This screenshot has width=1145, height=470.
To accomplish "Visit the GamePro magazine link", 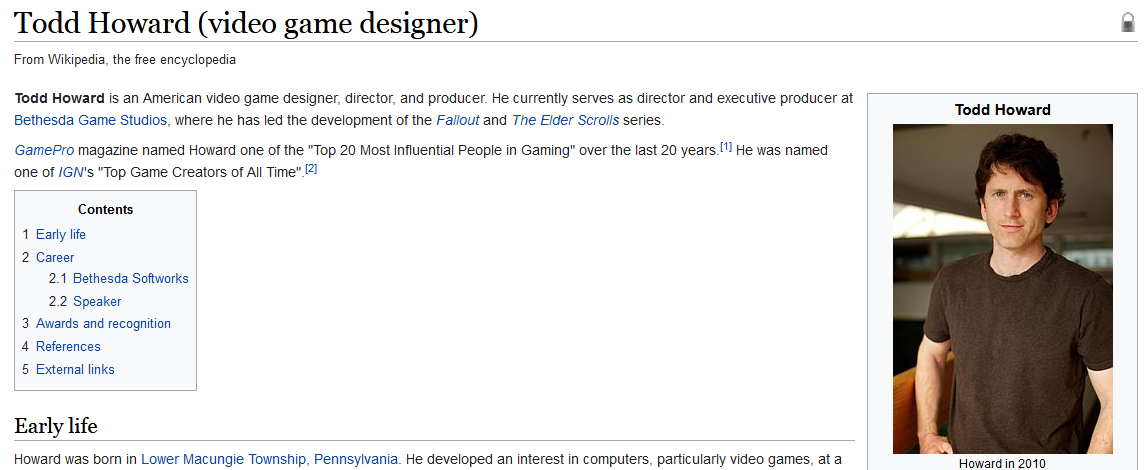I will click(x=43, y=150).
